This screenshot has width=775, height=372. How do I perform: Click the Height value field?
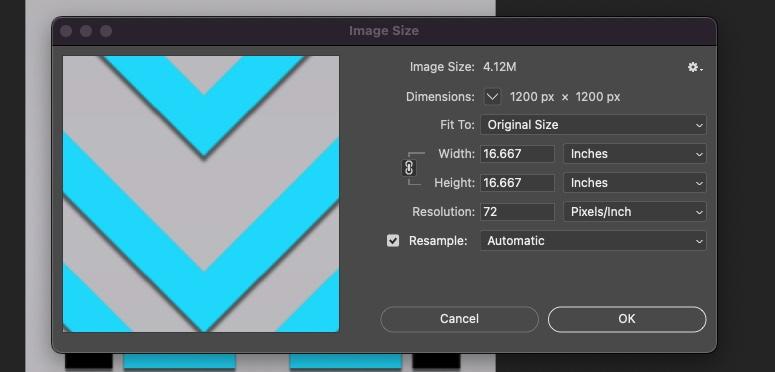click(x=517, y=183)
